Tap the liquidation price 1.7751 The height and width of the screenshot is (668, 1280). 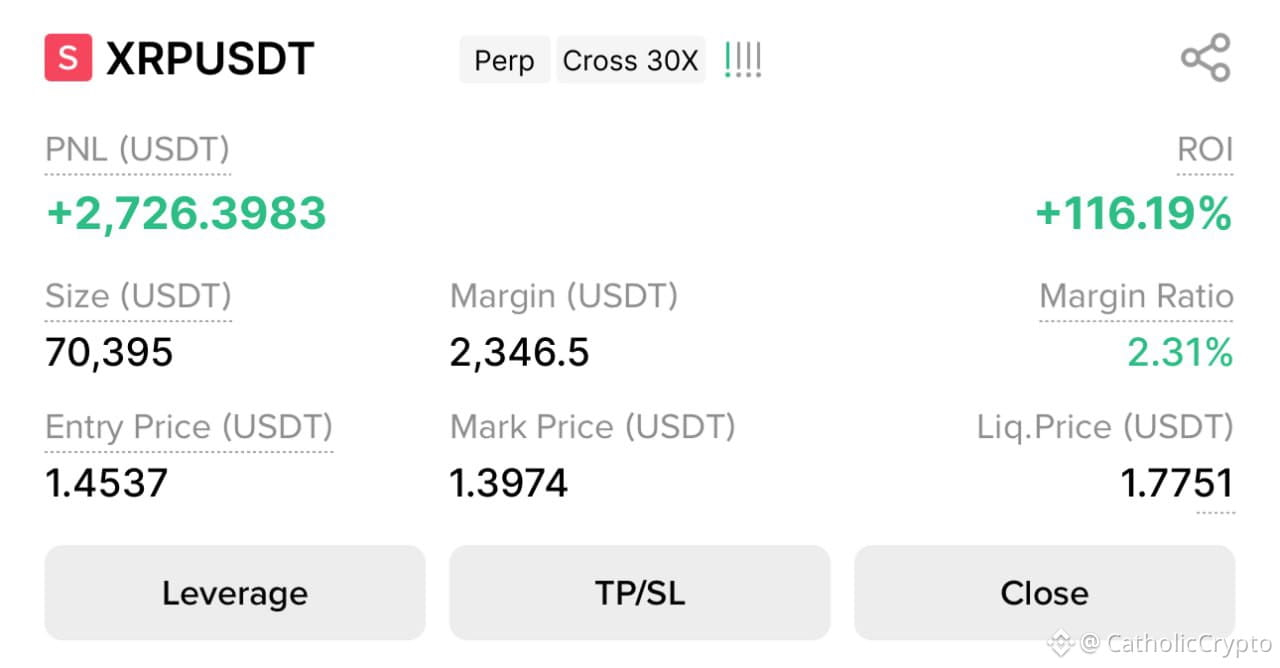(x=1177, y=484)
